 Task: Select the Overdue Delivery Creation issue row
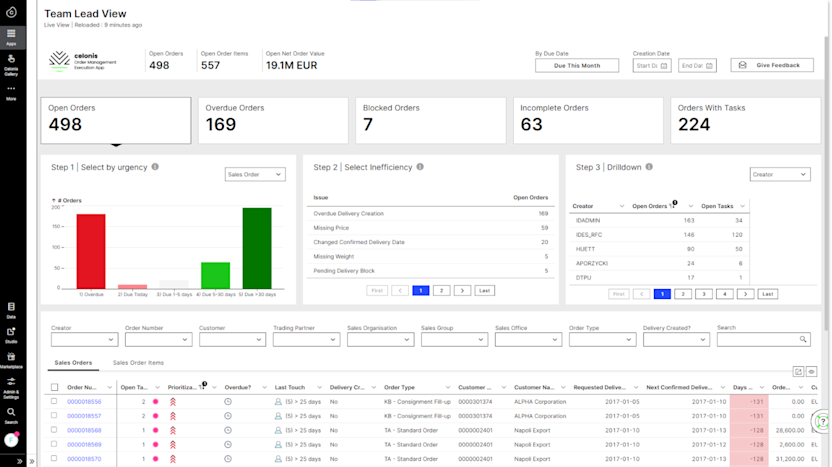click(x=430, y=213)
